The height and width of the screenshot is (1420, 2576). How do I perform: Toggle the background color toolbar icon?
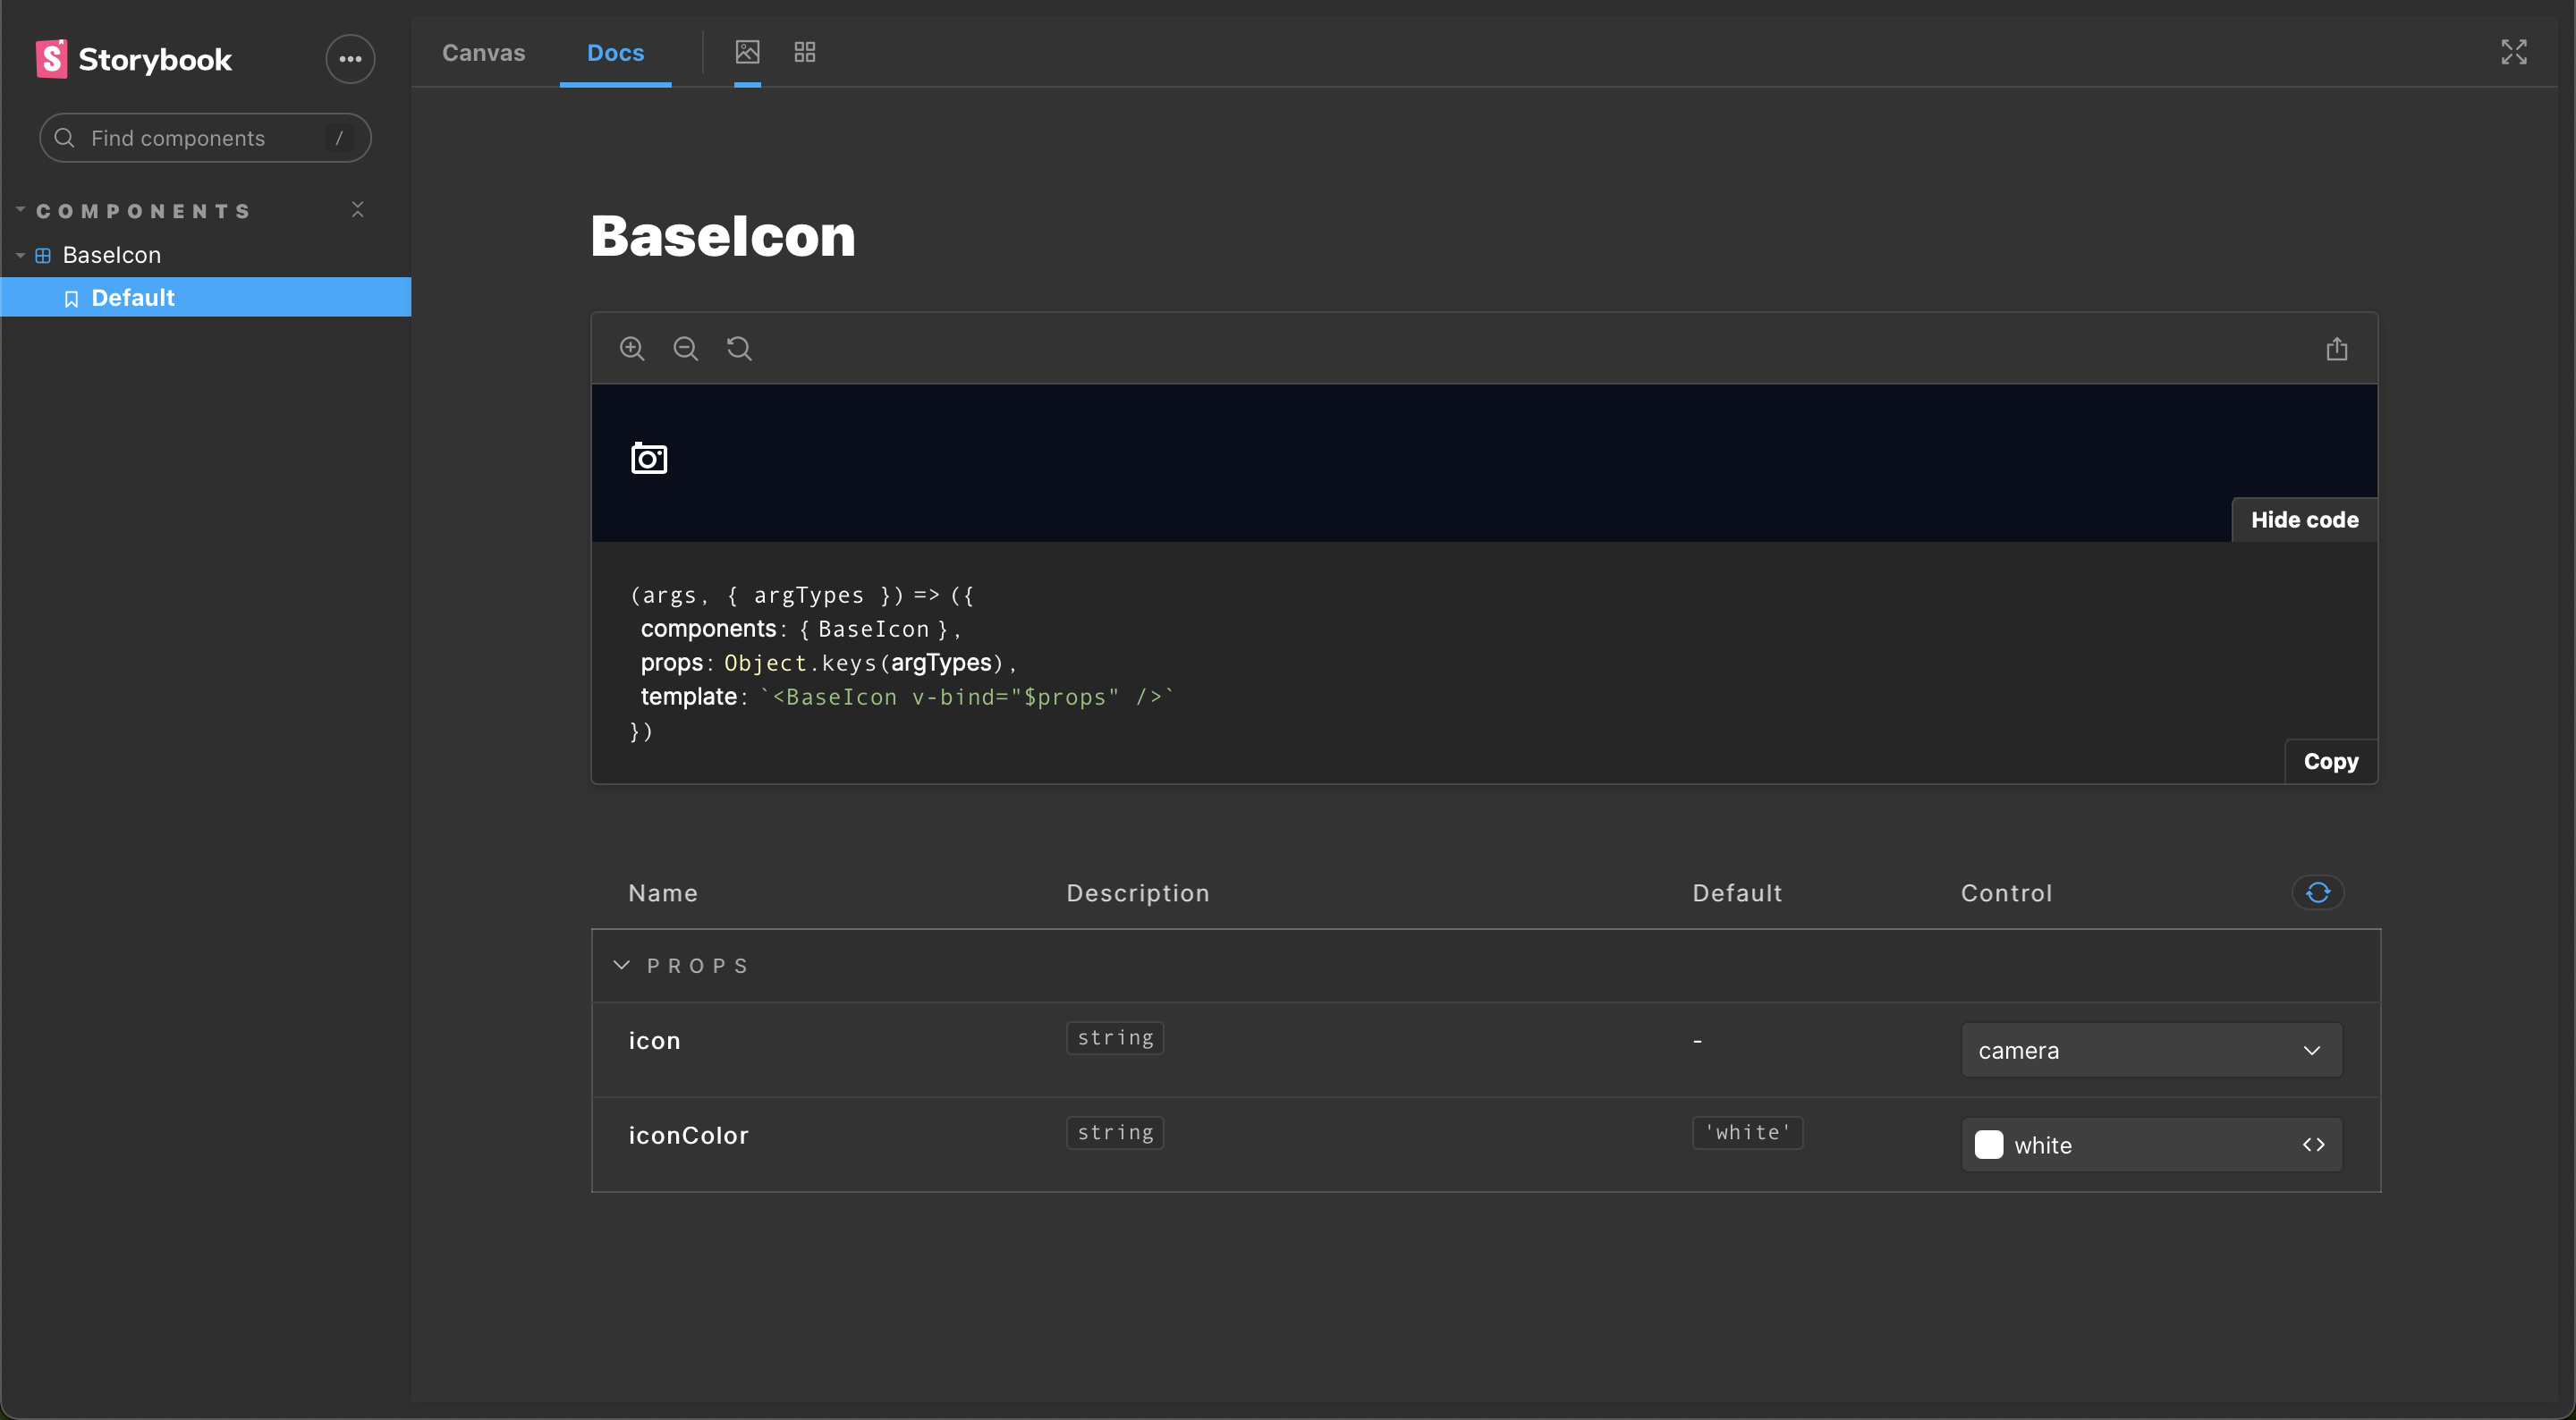pyautogui.click(x=746, y=52)
